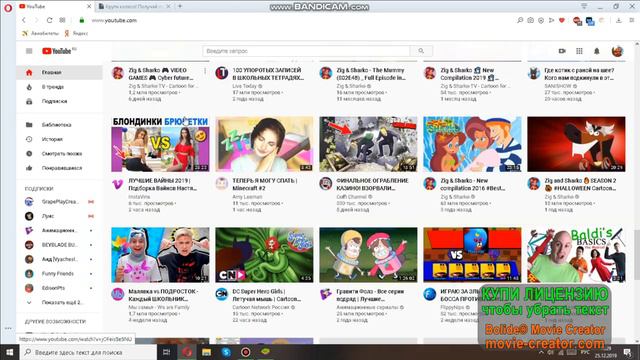Open Opera tab list menu in title bar
Screen dimensions: 640x360
[x=584, y=6]
